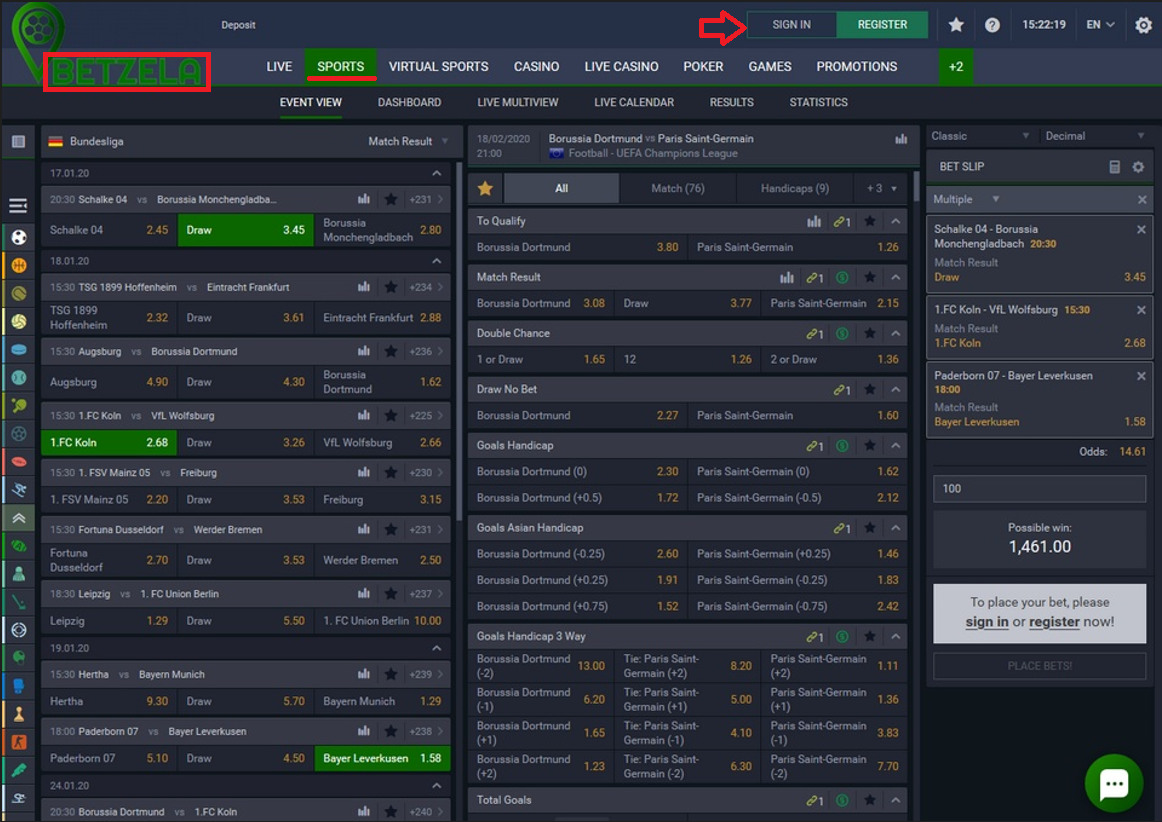
Task: Switch to the DASHBOARD tab
Action: 409,102
